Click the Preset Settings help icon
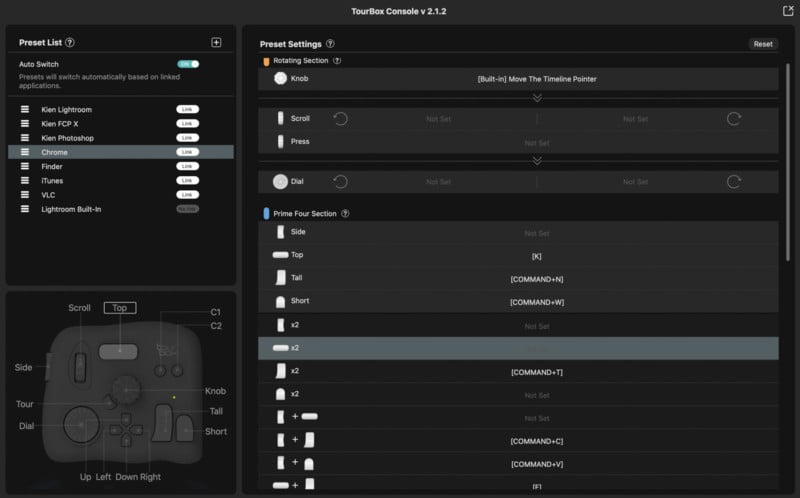 pos(330,44)
